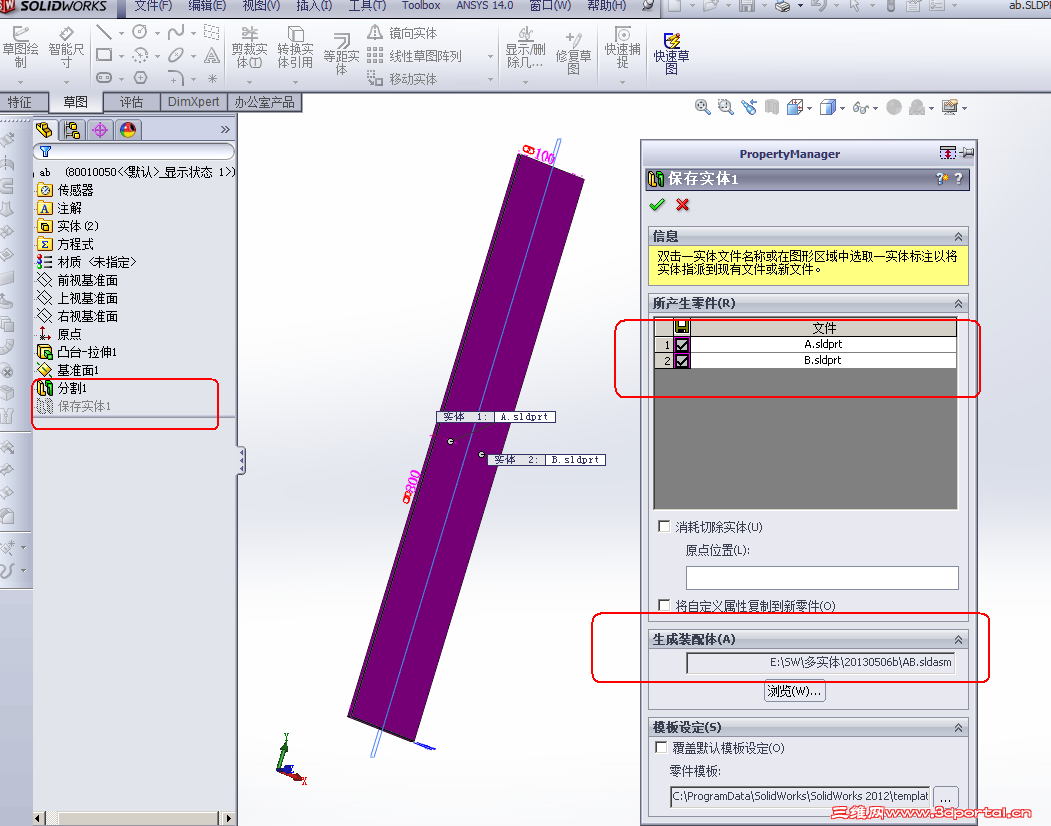Open FeatureManager design tree tab icon
Viewport: 1051px width, 826px height.
(x=44, y=130)
